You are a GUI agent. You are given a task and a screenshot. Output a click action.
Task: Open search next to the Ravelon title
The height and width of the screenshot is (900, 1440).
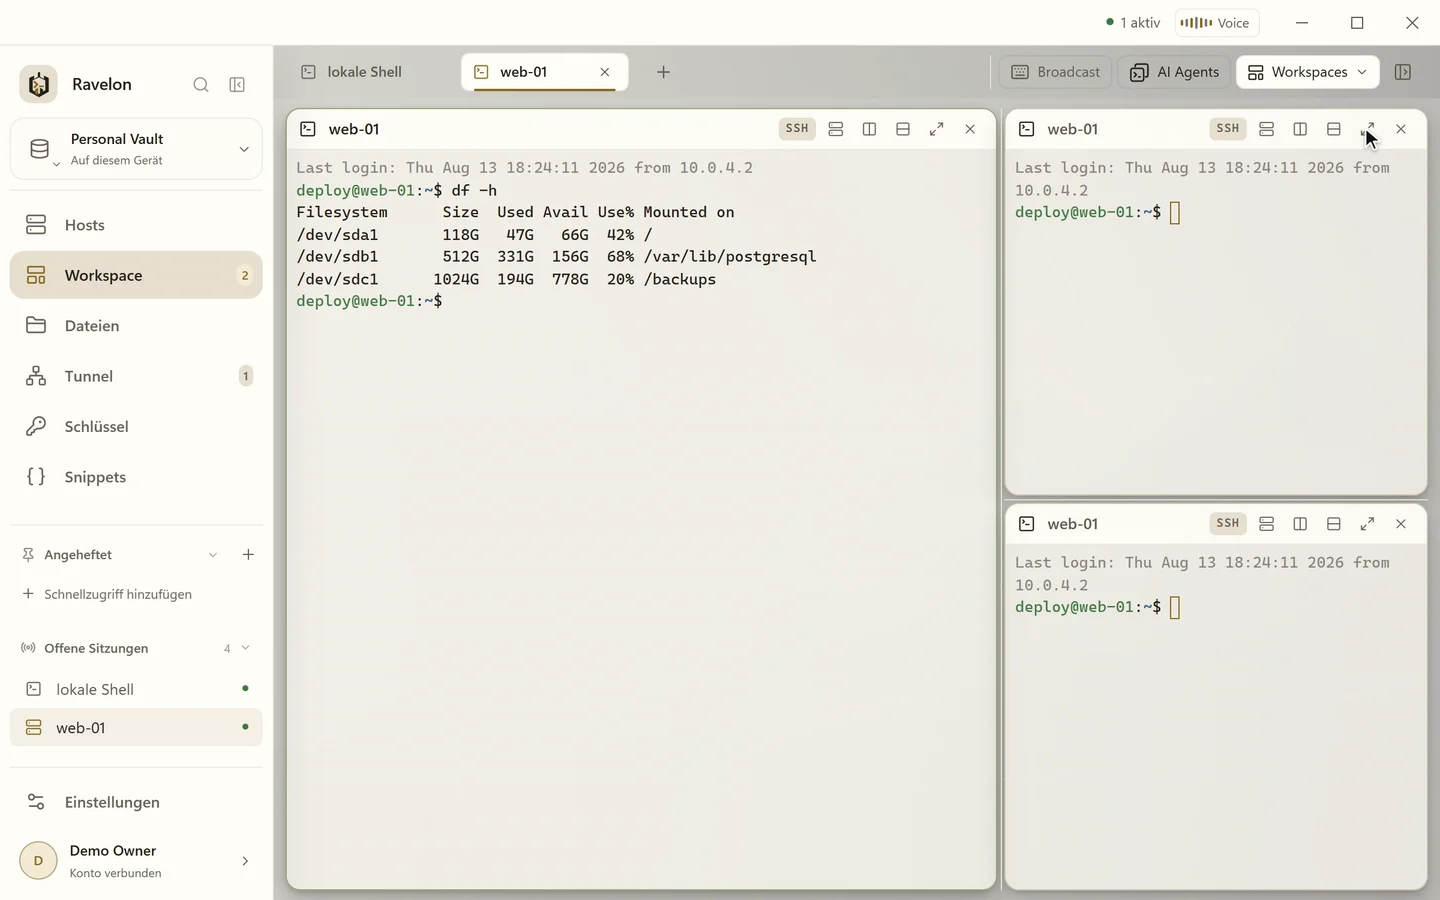coord(201,85)
